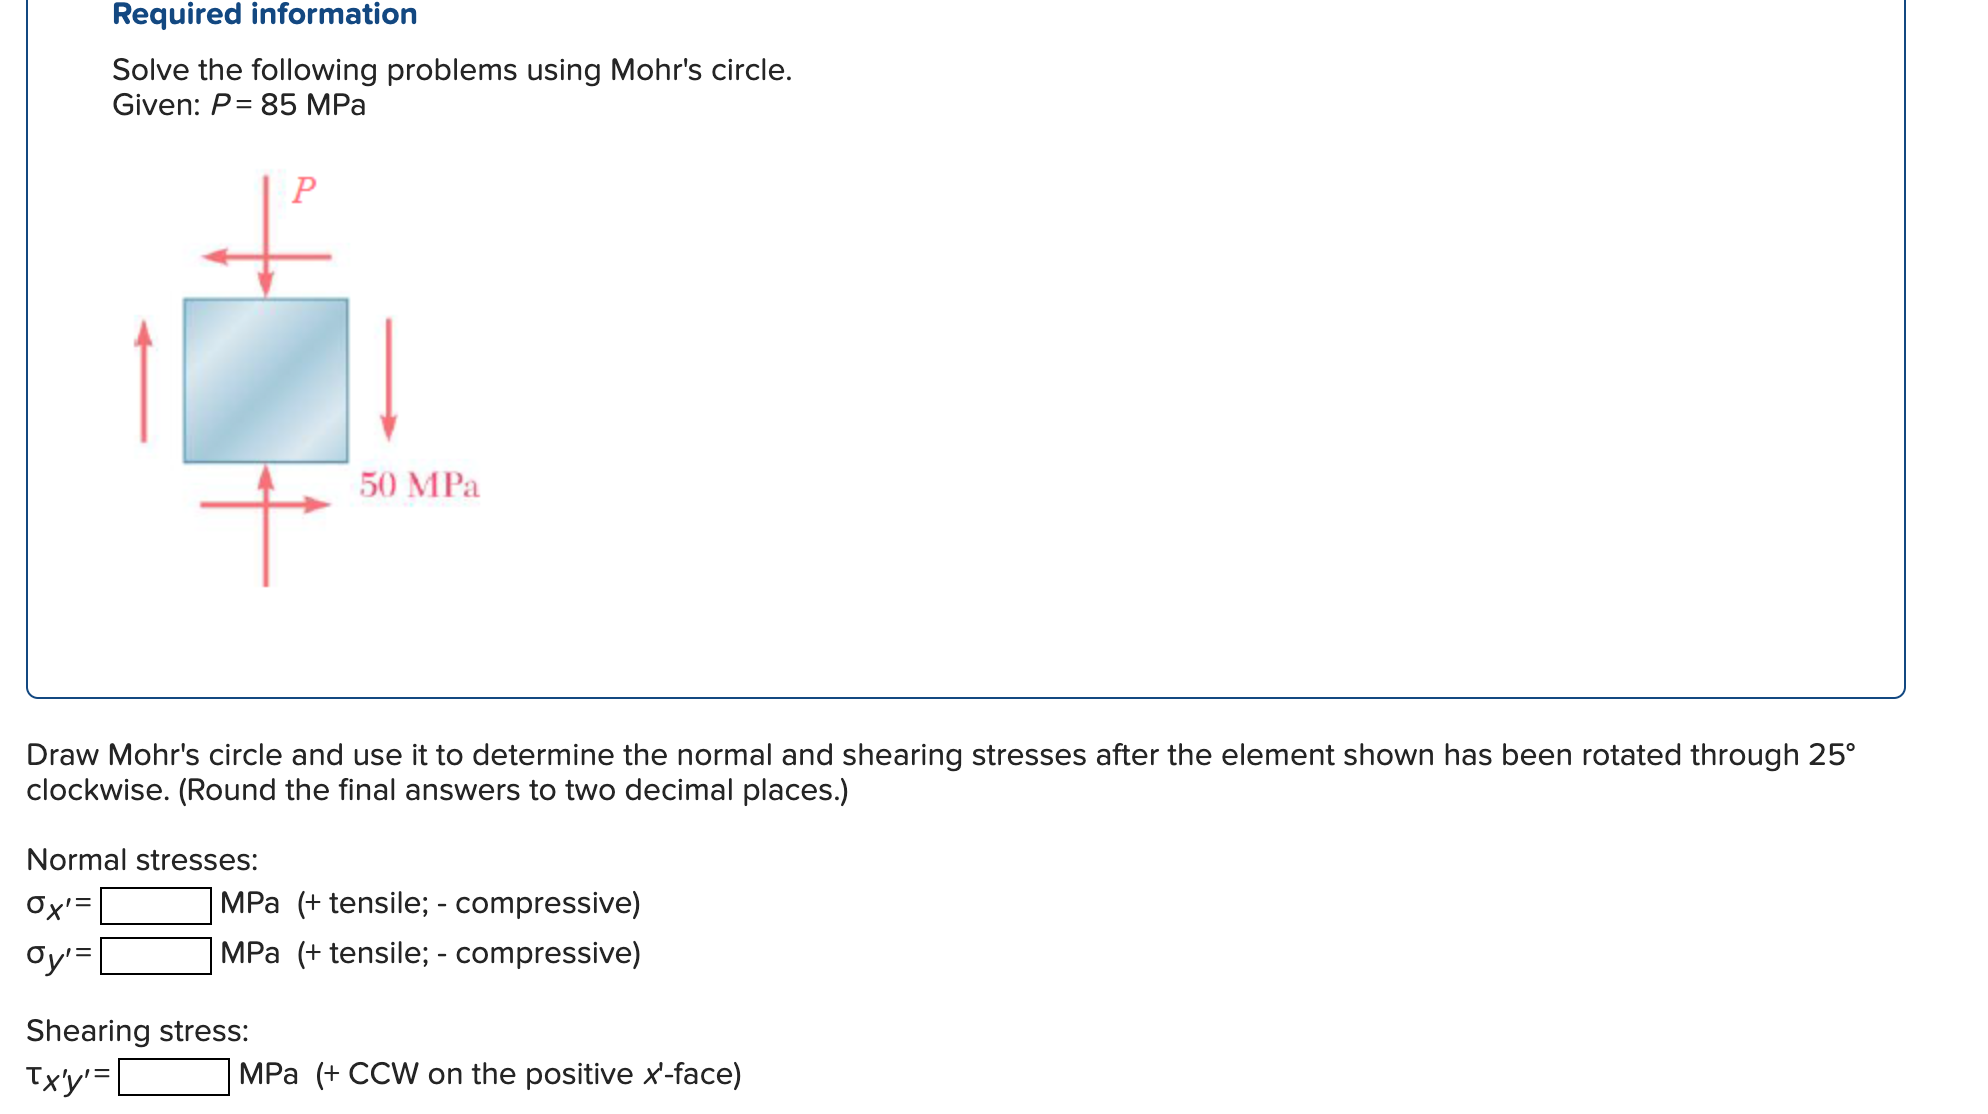
Task: Click the Shearing stress section label
Action: pos(137,1030)
